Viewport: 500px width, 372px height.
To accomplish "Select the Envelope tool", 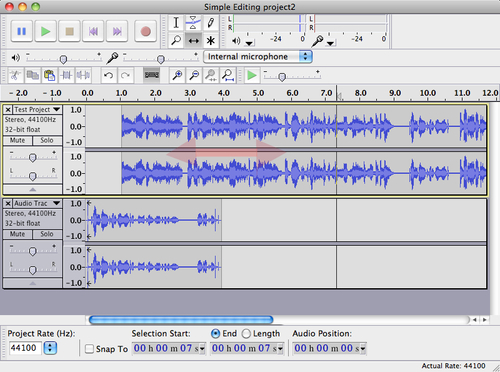I will (x=193, y=23).
